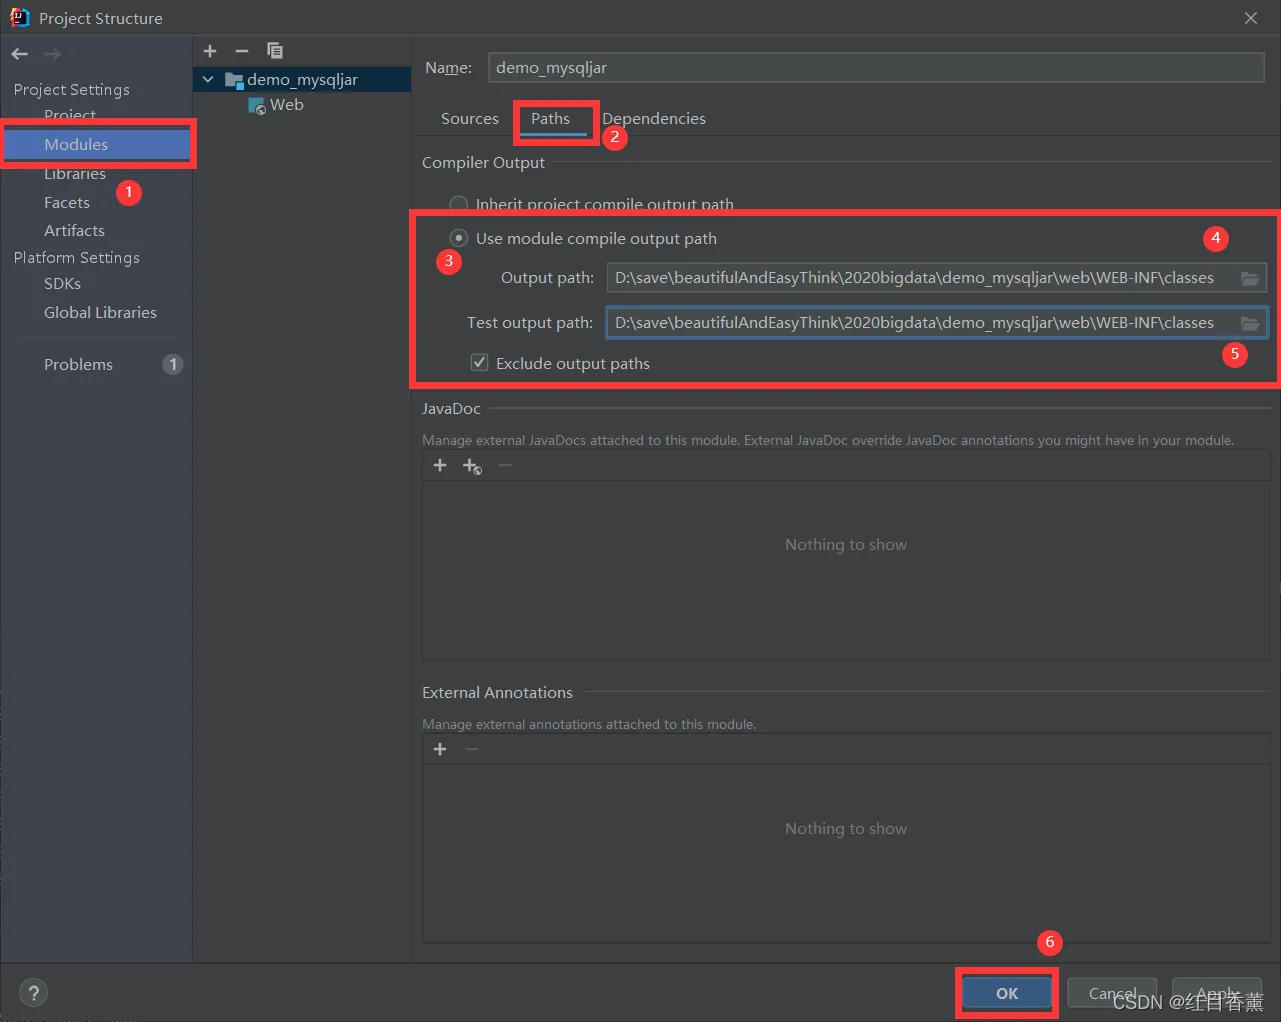Confirm with the OK button
Screen dimensions: 1281x1022
pos(1007,993)
